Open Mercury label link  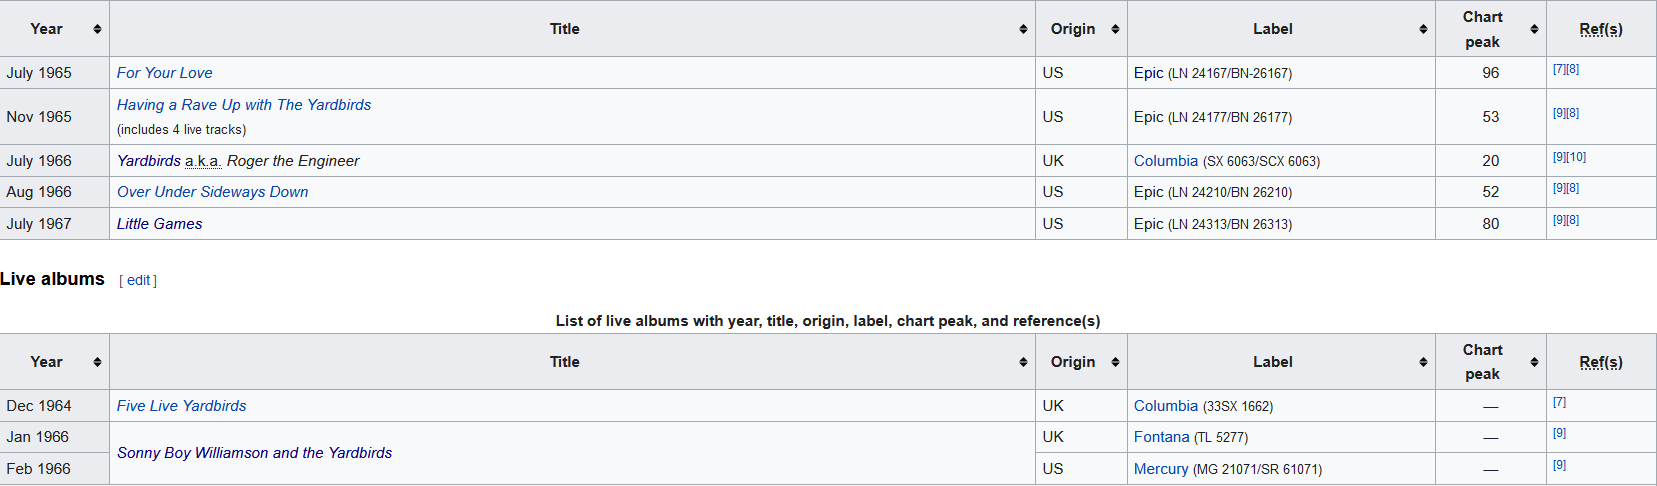1161,469
